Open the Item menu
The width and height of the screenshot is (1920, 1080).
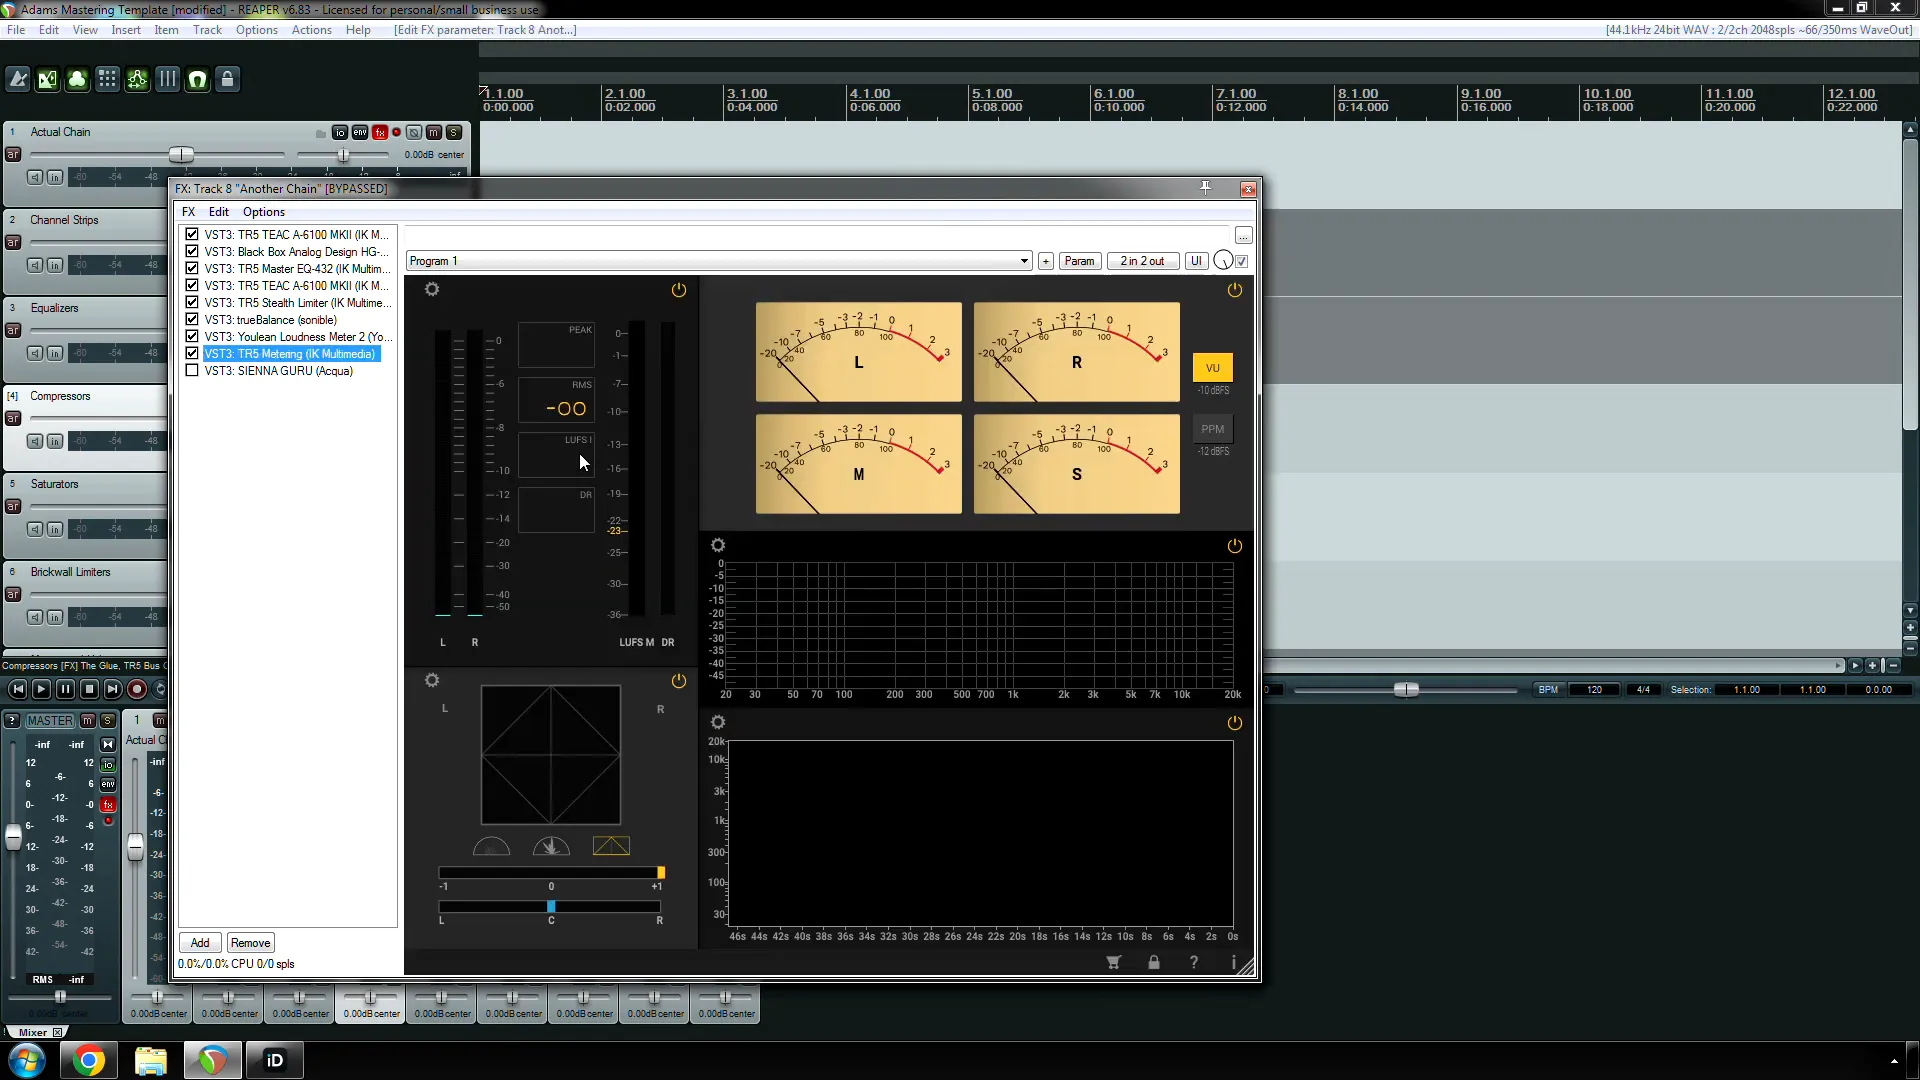coord(166,30)
